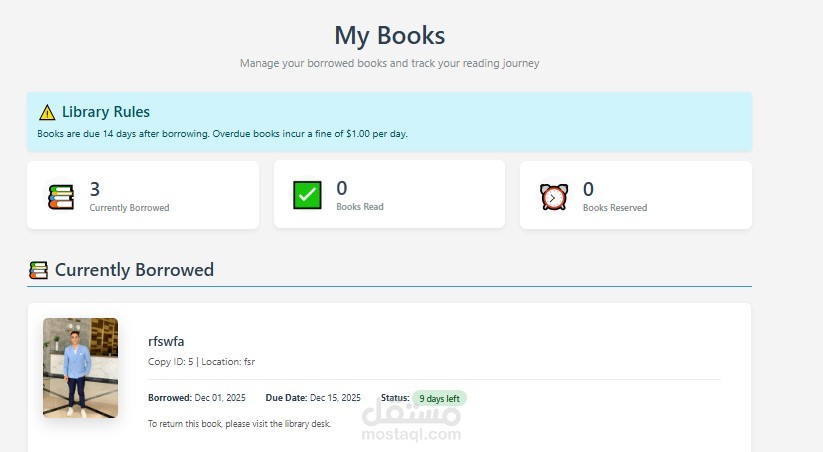823x452 pixels.
Task: Click the alarm clock icon for Books Reserved
Action: pos(554,197)
